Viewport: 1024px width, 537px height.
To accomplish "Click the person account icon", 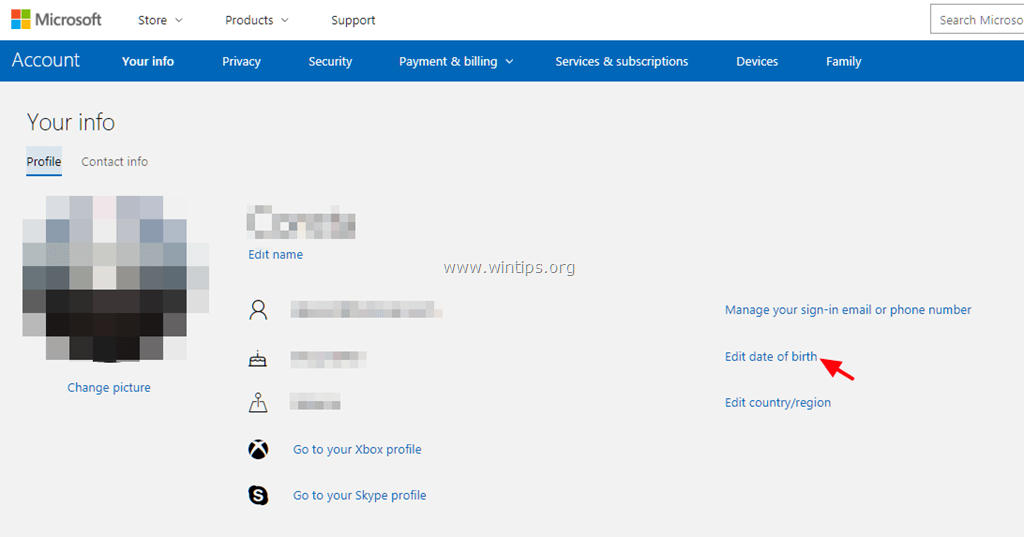I will tap(258, 310).
